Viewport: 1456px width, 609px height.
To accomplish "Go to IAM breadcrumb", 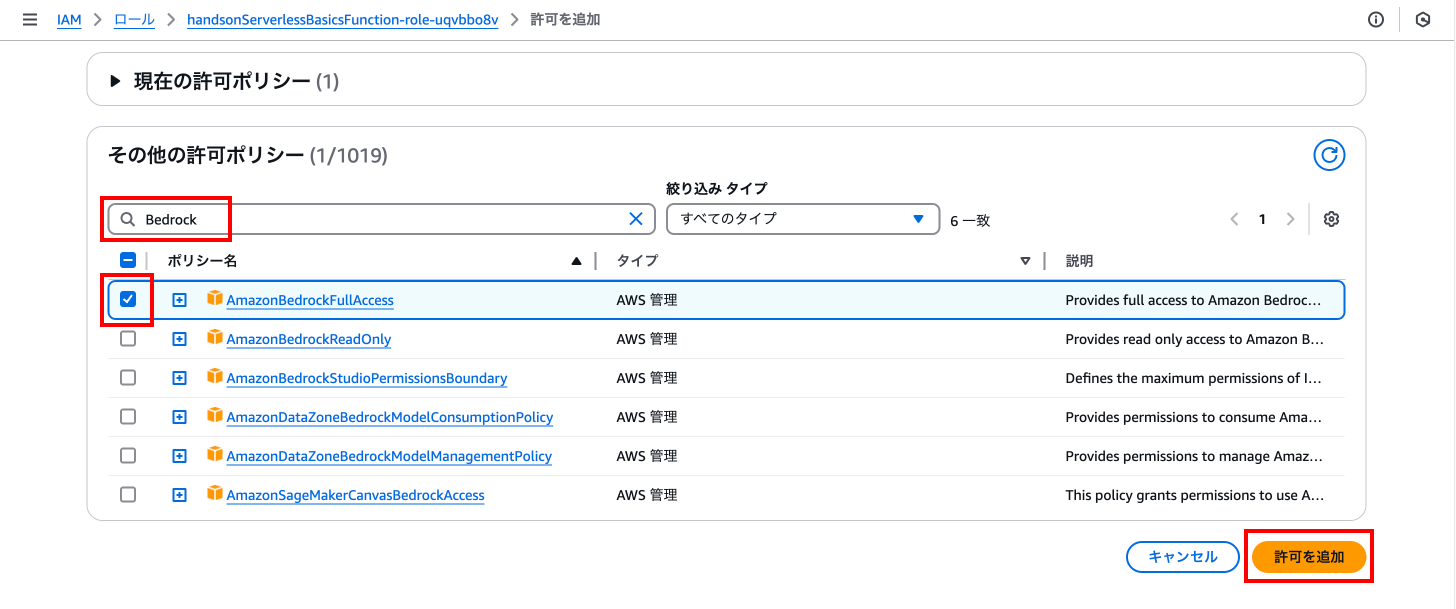I will click(69, 20).
